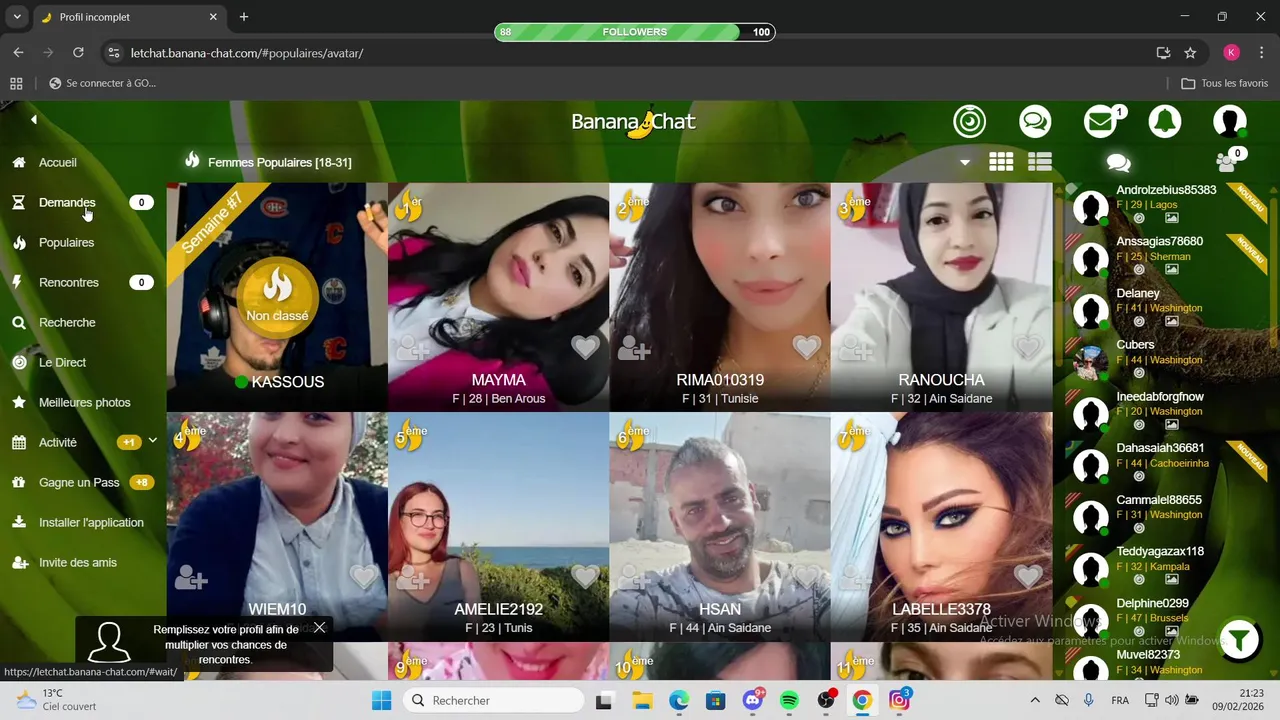Open Spotify from the taskbar
This screenshot has width=1280, height=720.
(789, 700)
